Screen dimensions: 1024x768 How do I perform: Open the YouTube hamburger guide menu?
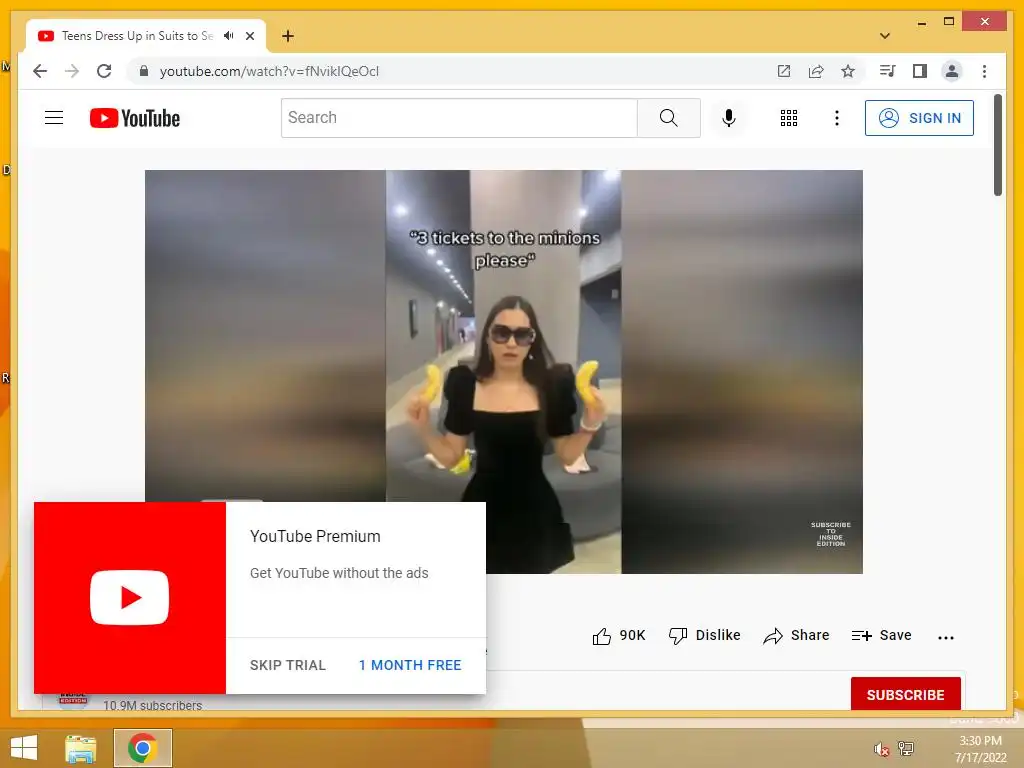[54, 118]
